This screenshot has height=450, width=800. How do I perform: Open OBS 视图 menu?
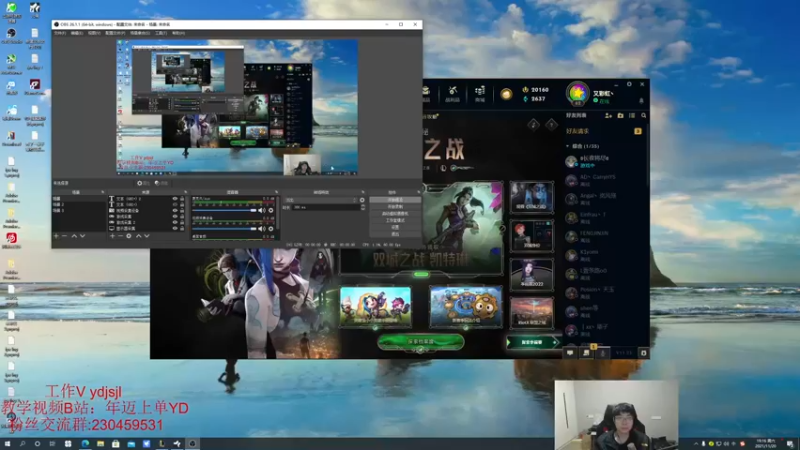(94, 33)
